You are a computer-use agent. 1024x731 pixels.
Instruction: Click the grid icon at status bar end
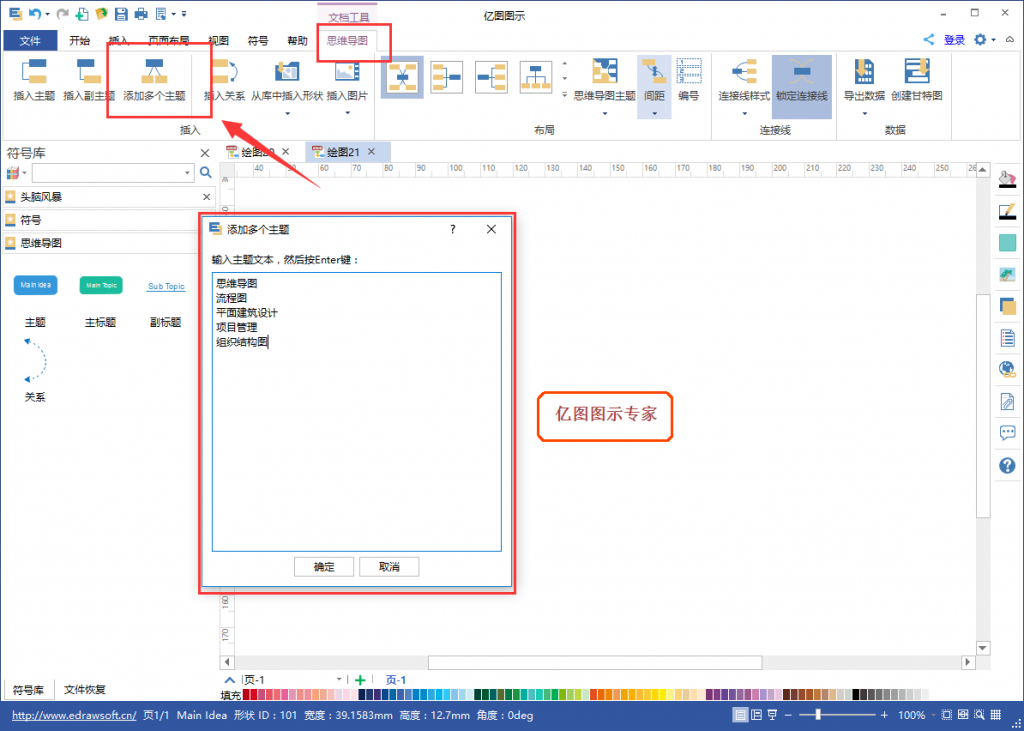click(x=996, y=715)
